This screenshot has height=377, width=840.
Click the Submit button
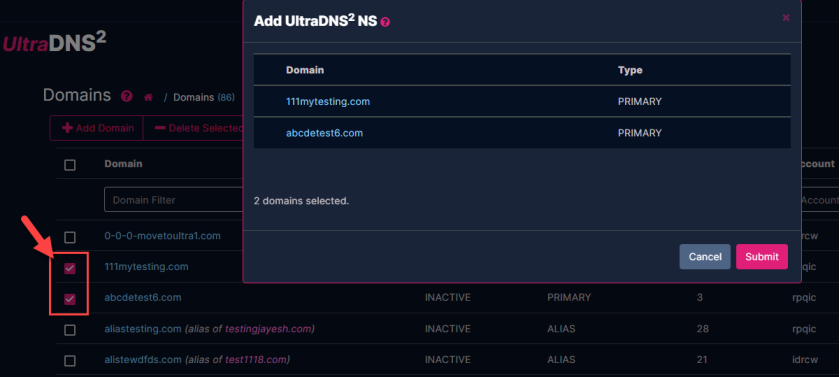(762, 257)
